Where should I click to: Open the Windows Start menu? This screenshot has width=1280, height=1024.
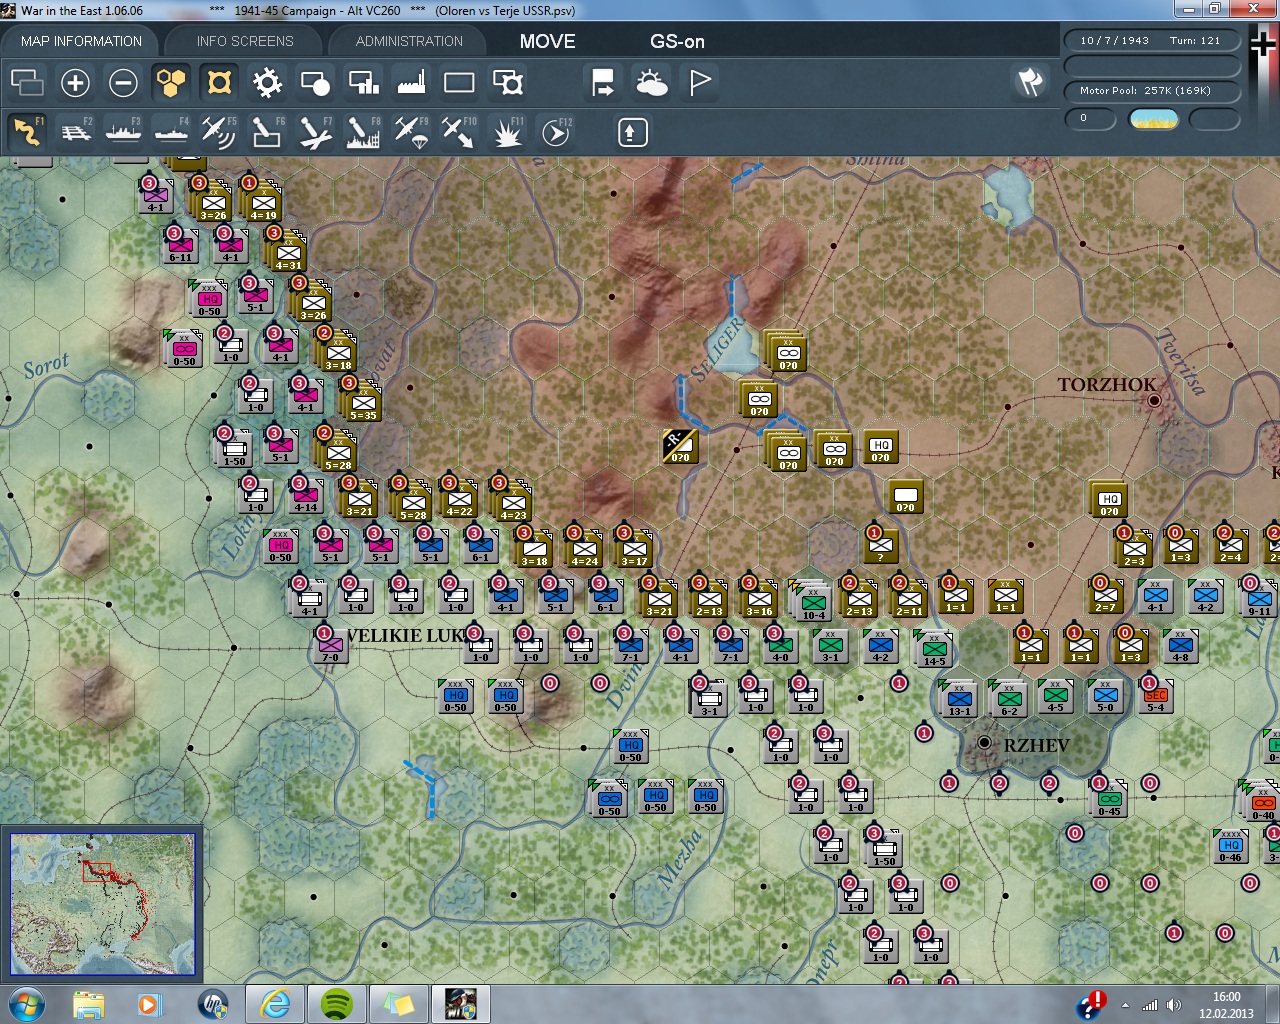26,1004
